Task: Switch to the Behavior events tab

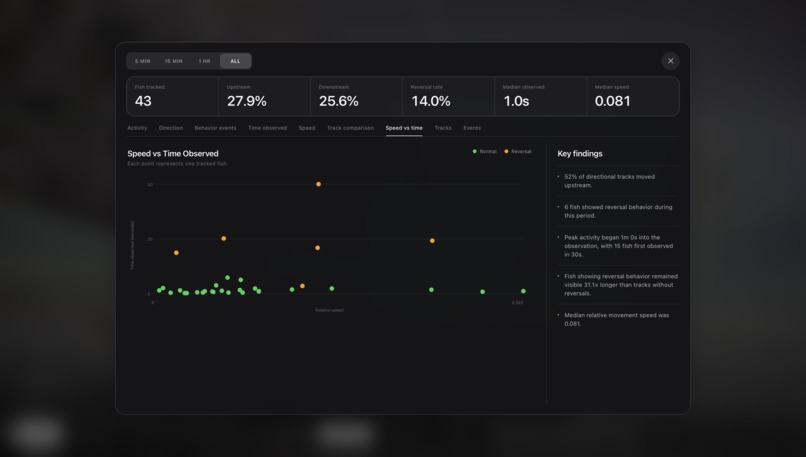Action: point(215,128)
